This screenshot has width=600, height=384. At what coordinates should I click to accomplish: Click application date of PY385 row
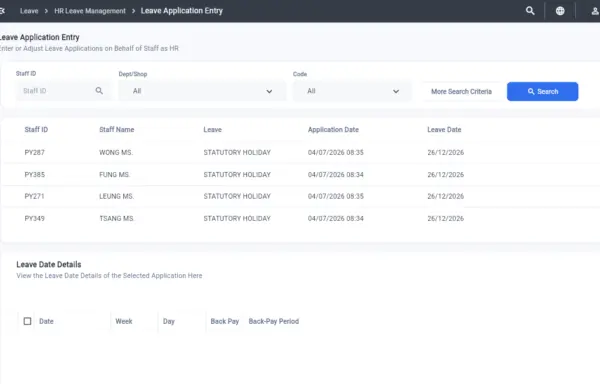(x=336, y=174)
